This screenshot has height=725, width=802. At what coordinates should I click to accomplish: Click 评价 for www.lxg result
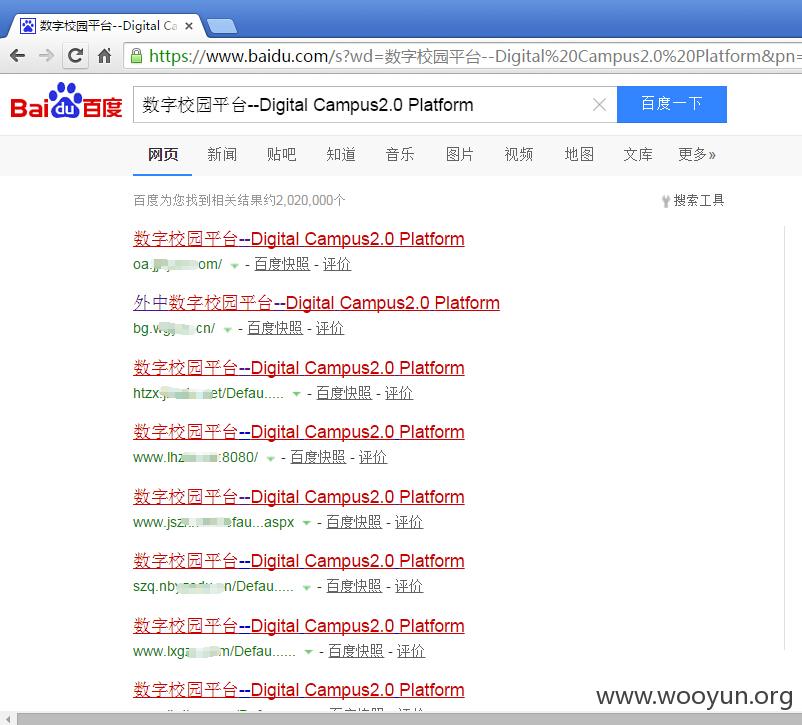pos(410,651)
